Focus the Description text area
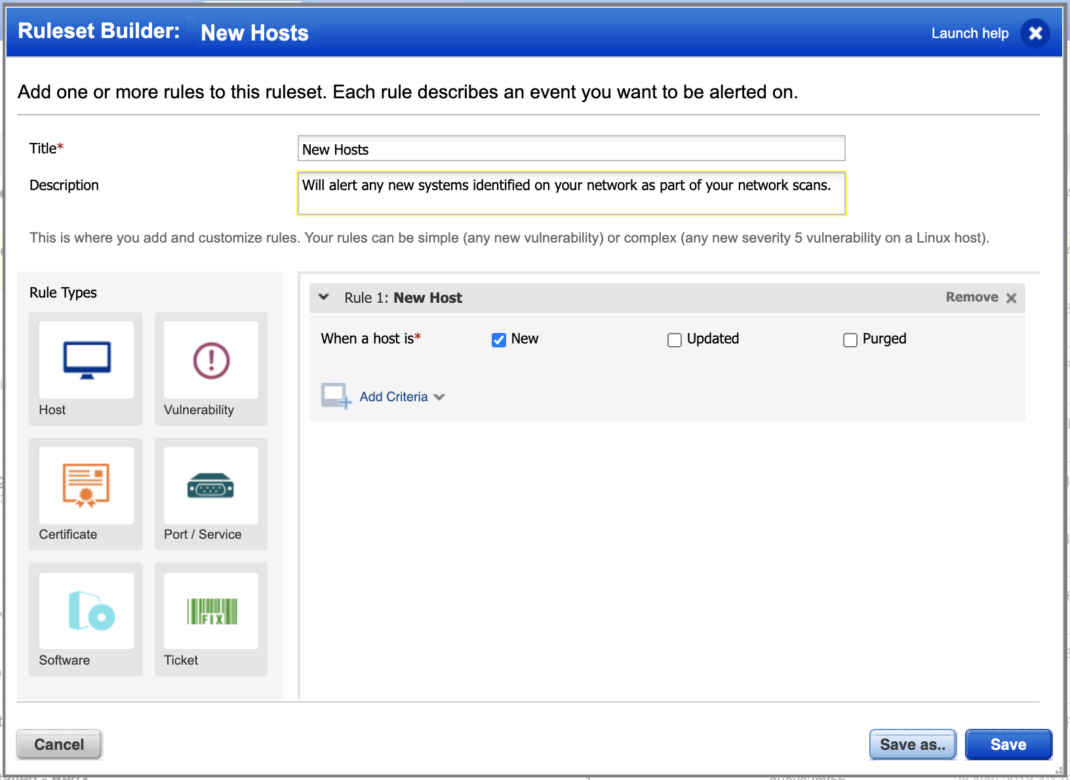Image resolution: width=1070 pixels, height=780 pixels. pyautogui.click(x=571, y=193)
